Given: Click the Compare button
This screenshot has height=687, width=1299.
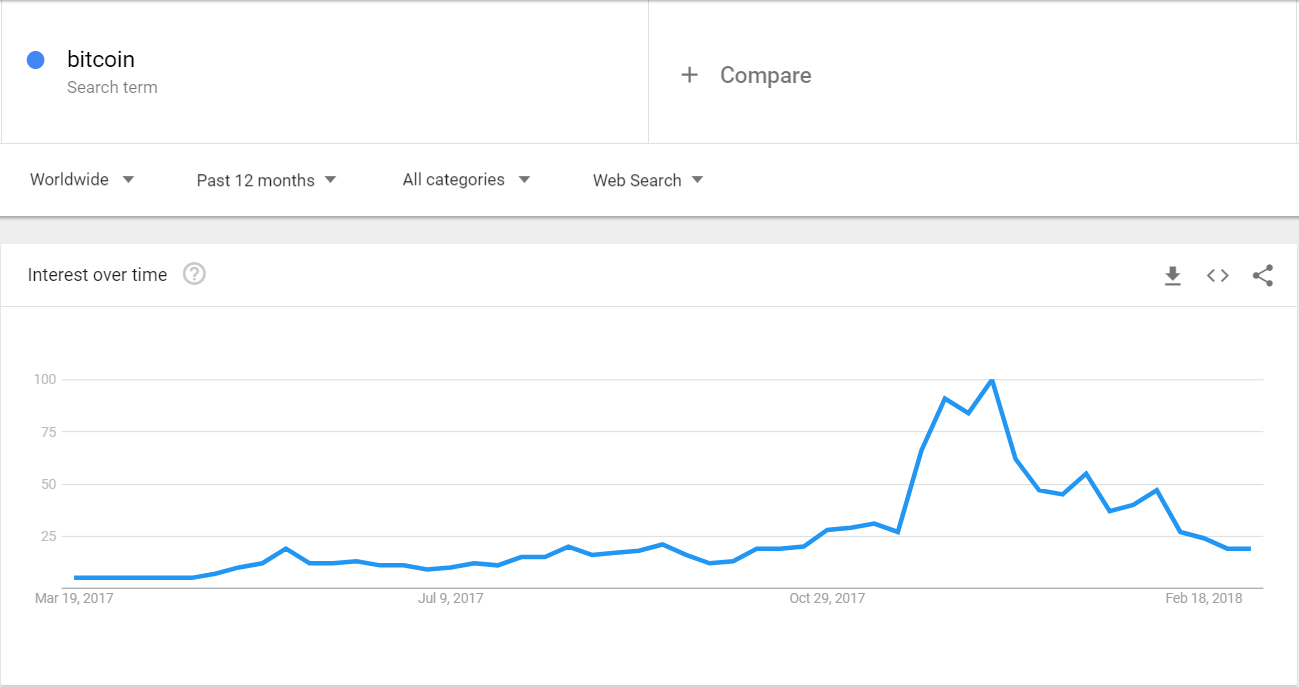Looking at the screenshot, I should 765,75.
